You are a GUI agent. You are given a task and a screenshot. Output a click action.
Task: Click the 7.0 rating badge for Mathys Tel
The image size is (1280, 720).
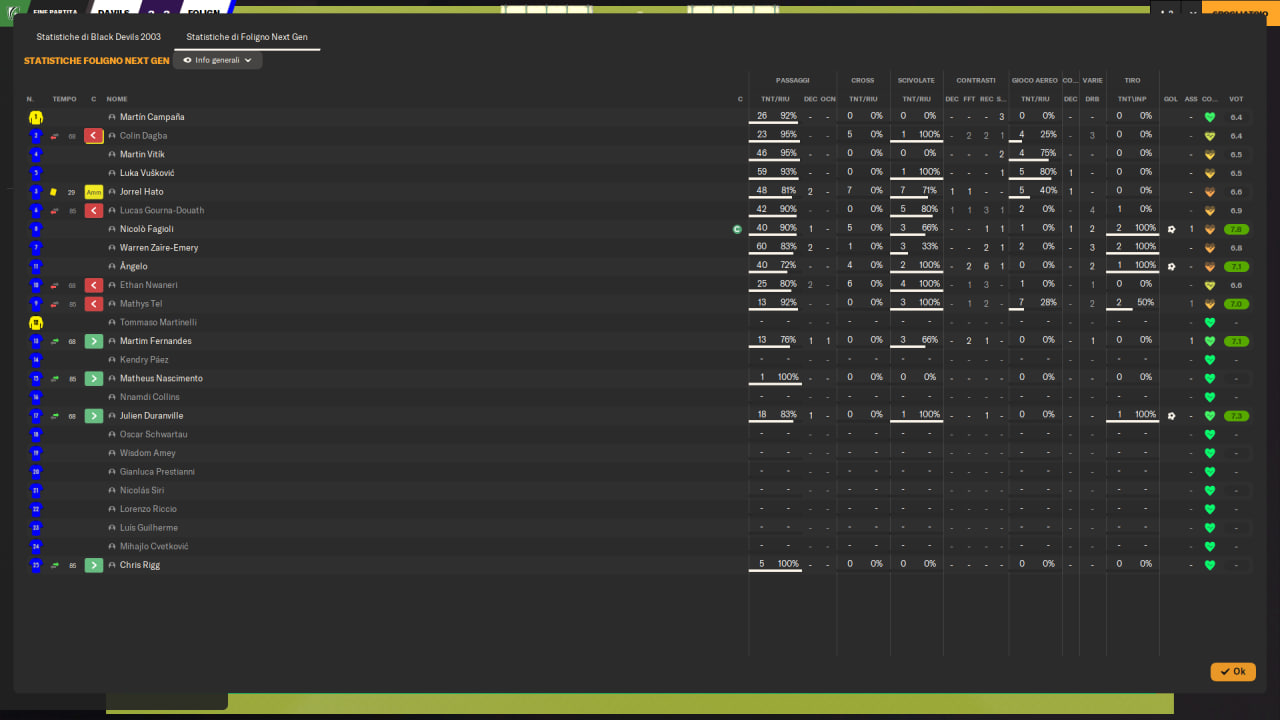tap(1237, 304)
